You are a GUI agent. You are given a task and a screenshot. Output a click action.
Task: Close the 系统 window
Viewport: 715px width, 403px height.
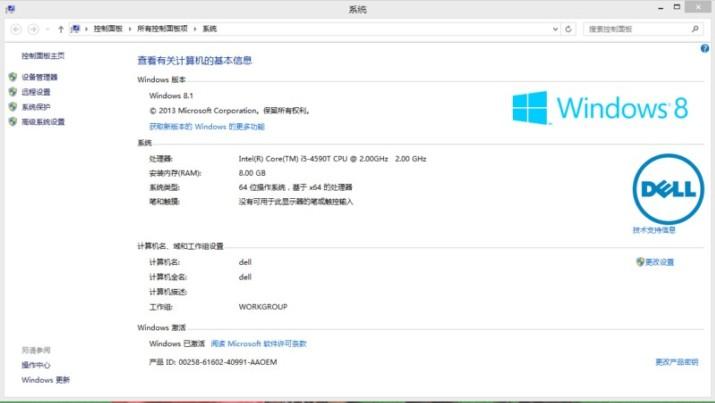[x=699, y=6]
